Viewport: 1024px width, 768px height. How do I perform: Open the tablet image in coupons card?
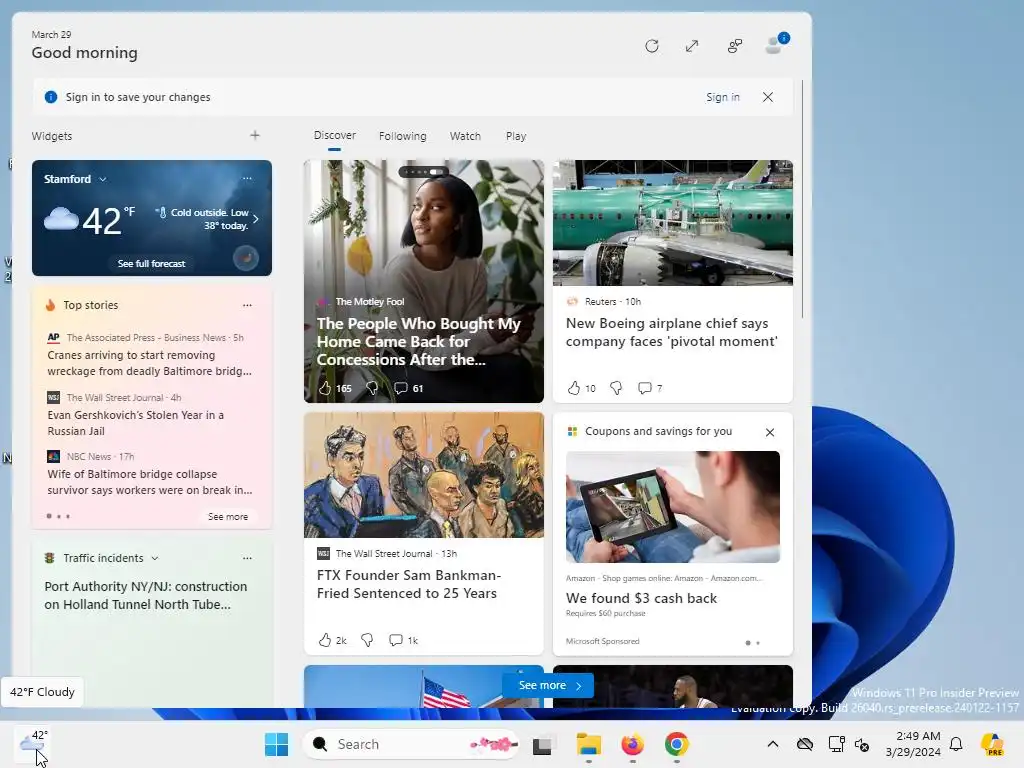pyautogui.click(x=673, y=507)
